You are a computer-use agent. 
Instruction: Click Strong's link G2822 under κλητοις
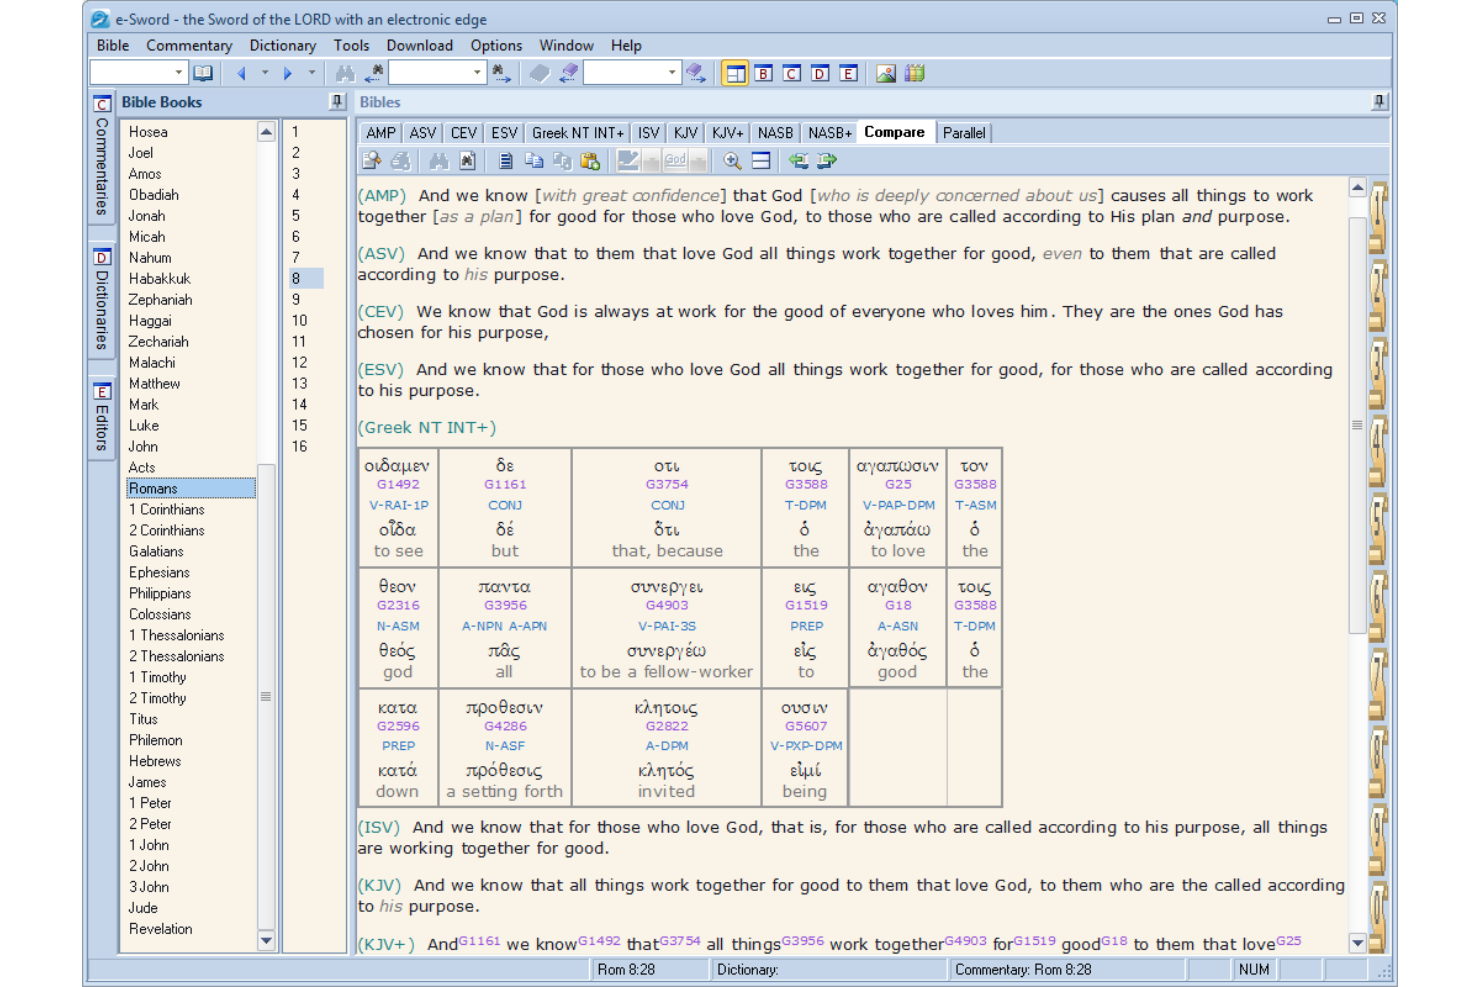[x=667, y=726]
